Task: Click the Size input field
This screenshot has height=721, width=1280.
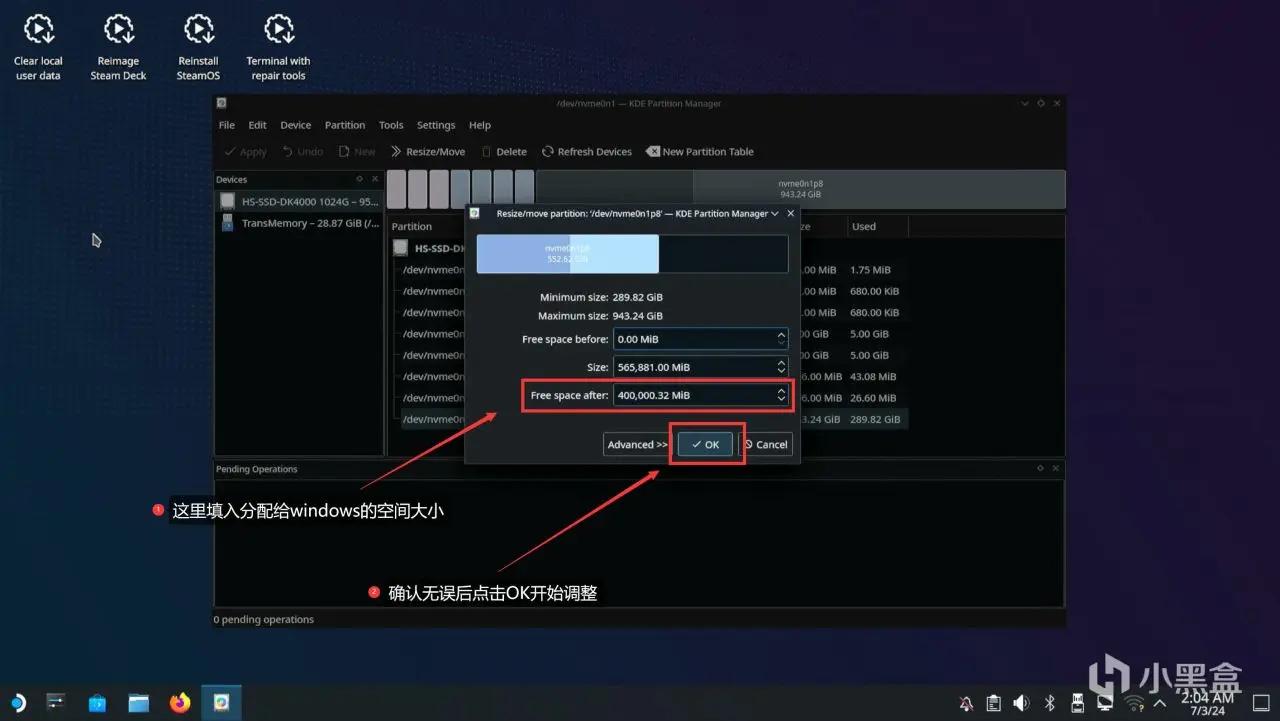Action: [701, 367]
